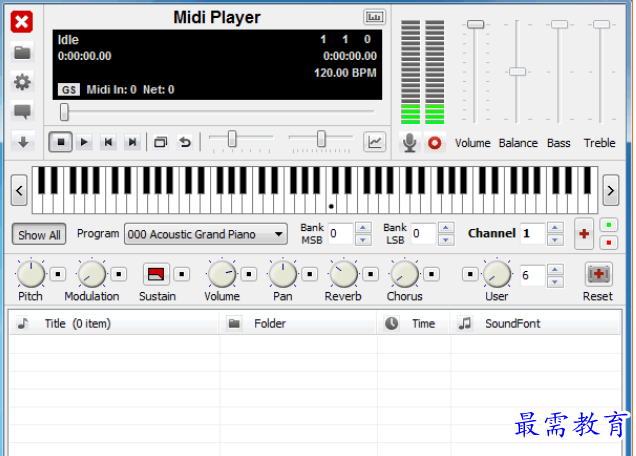636x456 pixels.
Task: Click the Channel number field
Action: click(533, 234)
